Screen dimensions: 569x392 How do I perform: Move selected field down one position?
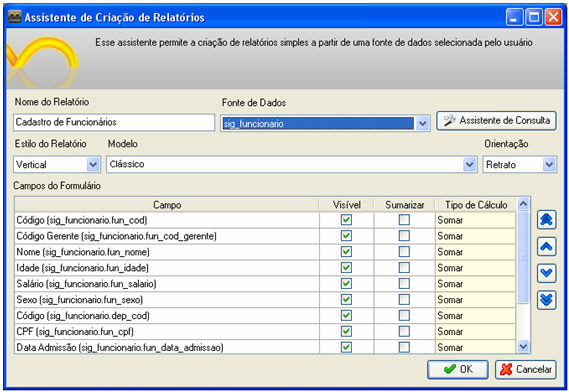click(x=546, y=273)
